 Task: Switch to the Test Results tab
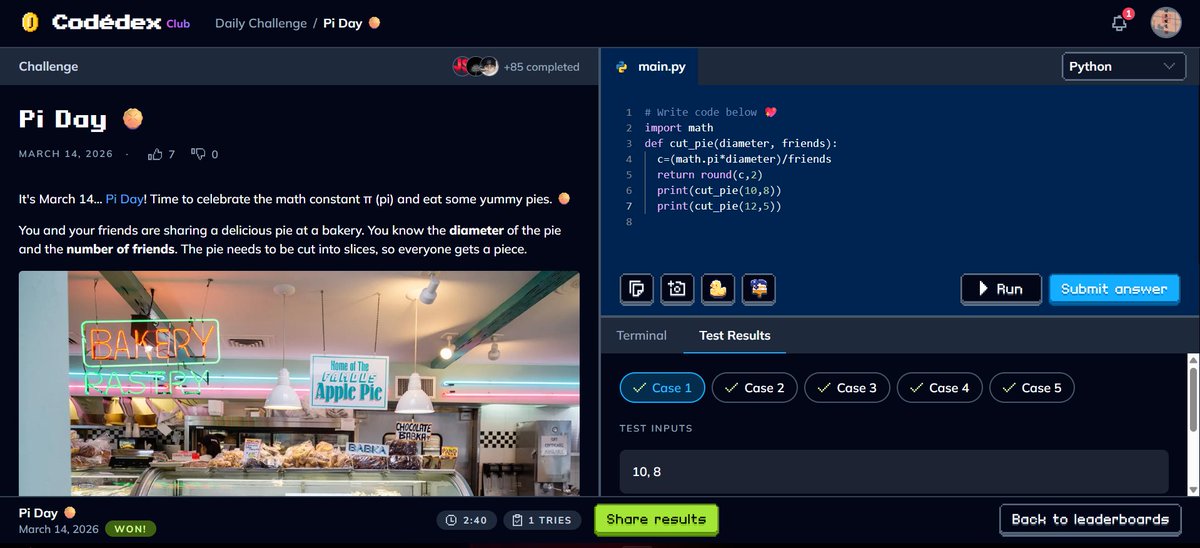coord(735,335)
